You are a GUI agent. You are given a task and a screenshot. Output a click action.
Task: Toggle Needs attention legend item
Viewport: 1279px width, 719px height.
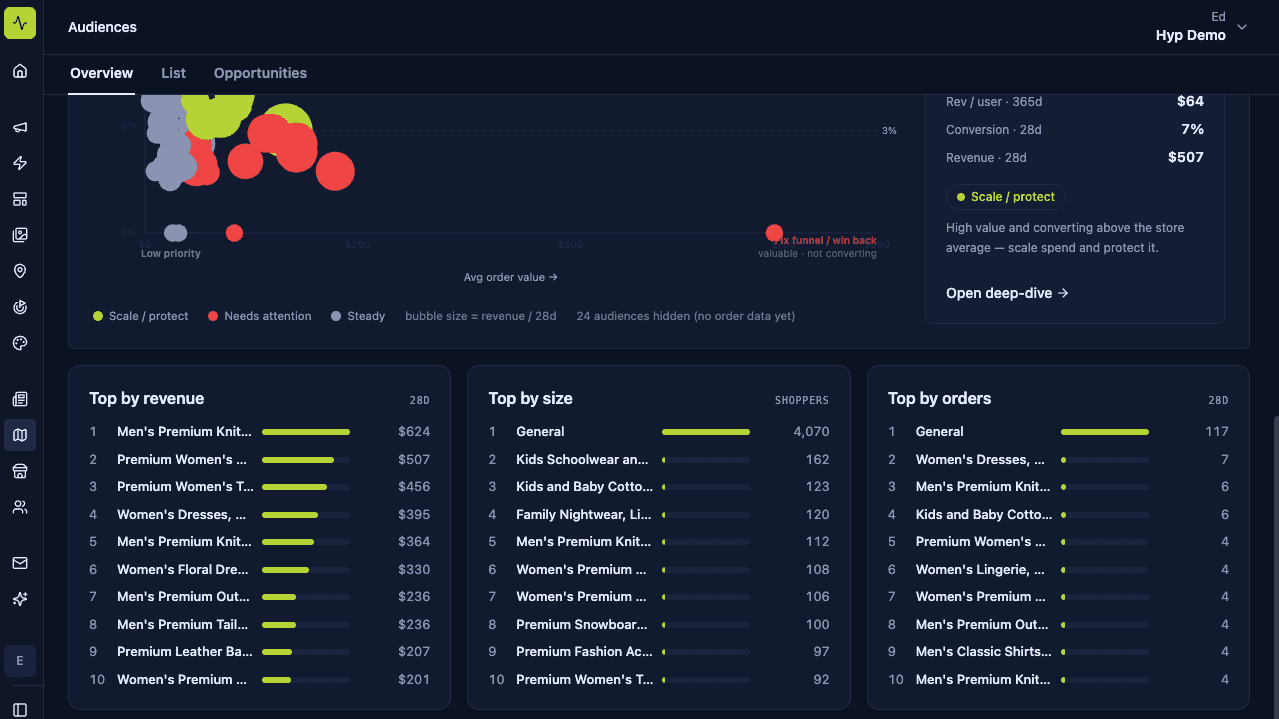coord(259,316)
